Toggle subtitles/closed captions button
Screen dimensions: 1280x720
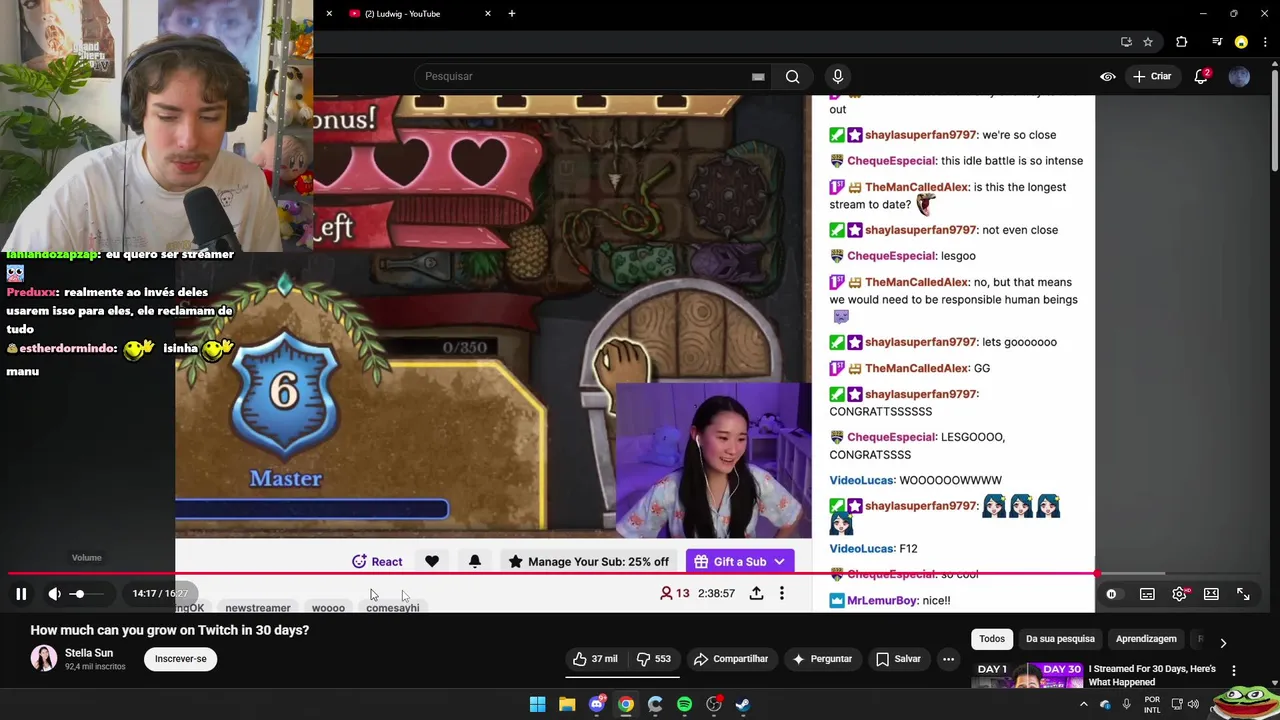1147,594
